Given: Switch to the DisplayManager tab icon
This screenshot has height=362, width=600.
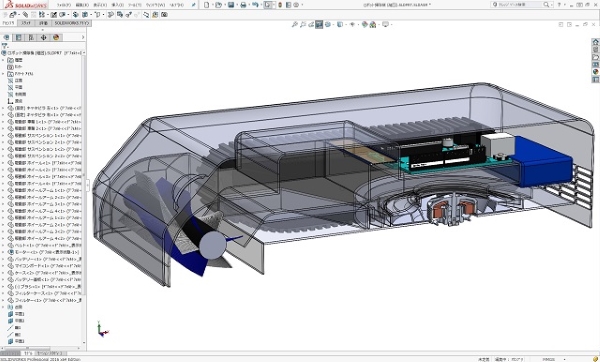Looking at the screenshot, I should coord(56,37).
